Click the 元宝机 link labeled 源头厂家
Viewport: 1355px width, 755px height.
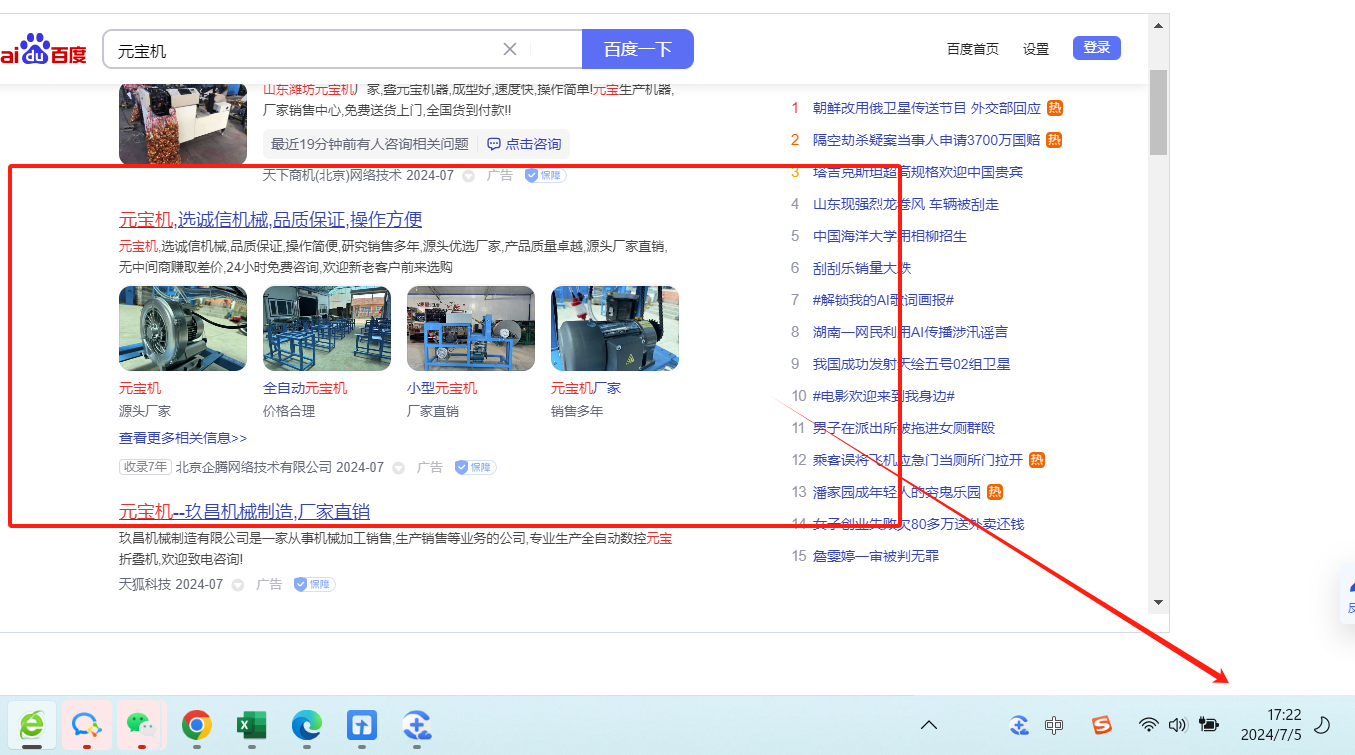click(140, 388)
